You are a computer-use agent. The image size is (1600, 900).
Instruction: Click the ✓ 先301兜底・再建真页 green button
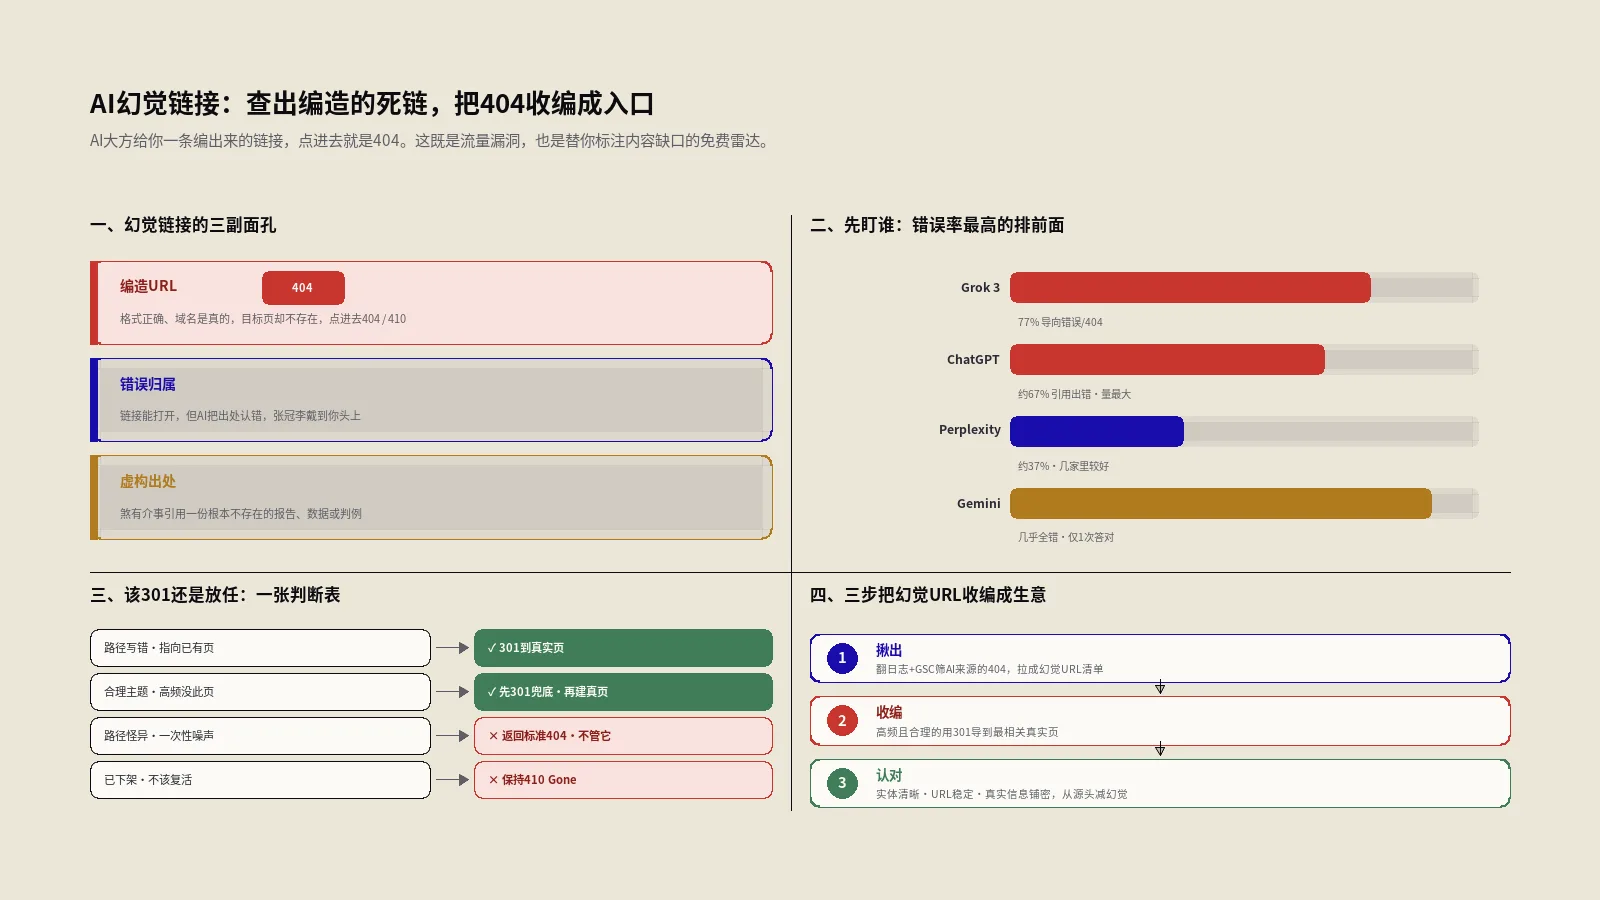click(x=623, y=692)
